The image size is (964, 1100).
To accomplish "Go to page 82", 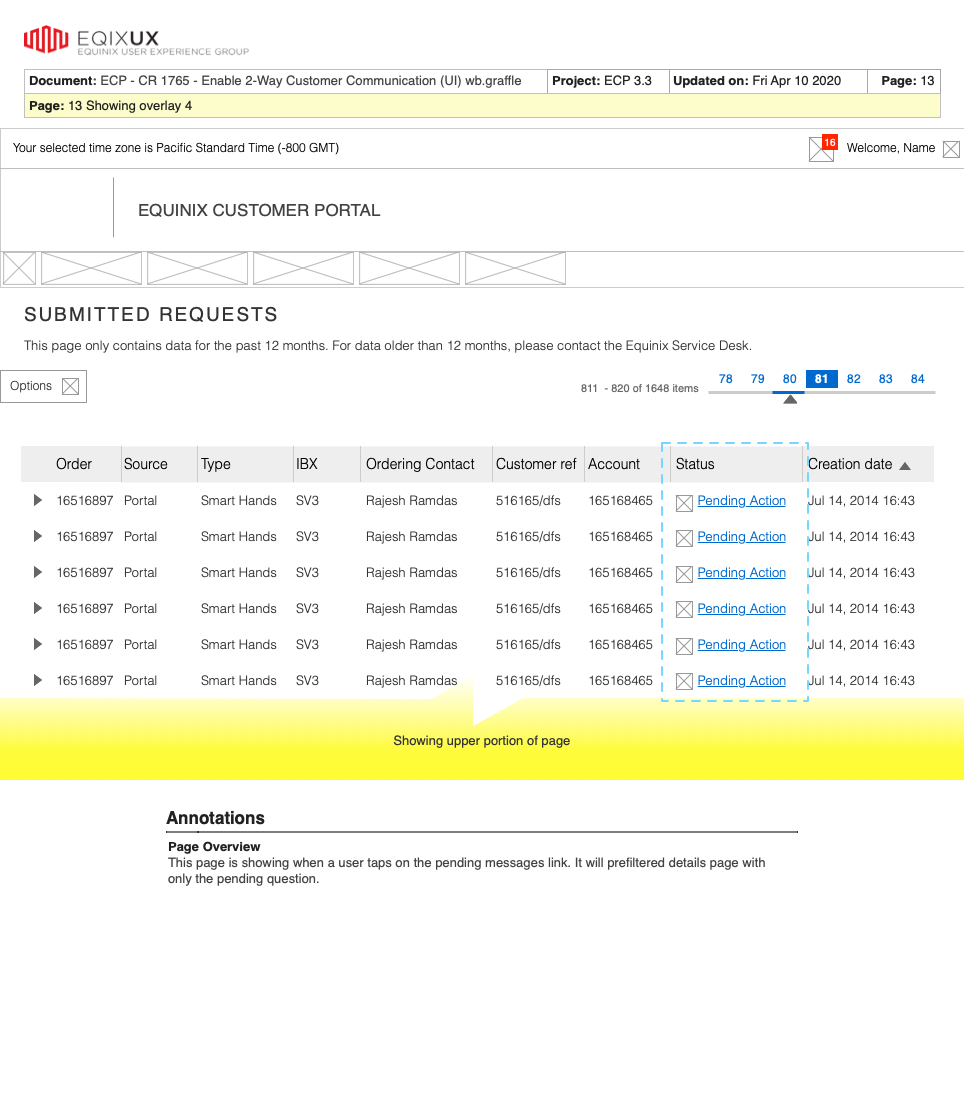I will [854, 379].
